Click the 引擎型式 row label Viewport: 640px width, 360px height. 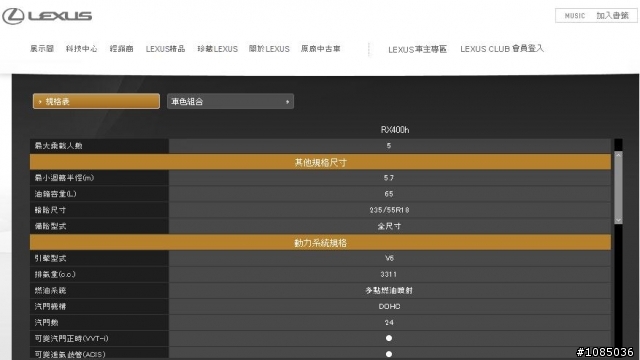(50, 258)
